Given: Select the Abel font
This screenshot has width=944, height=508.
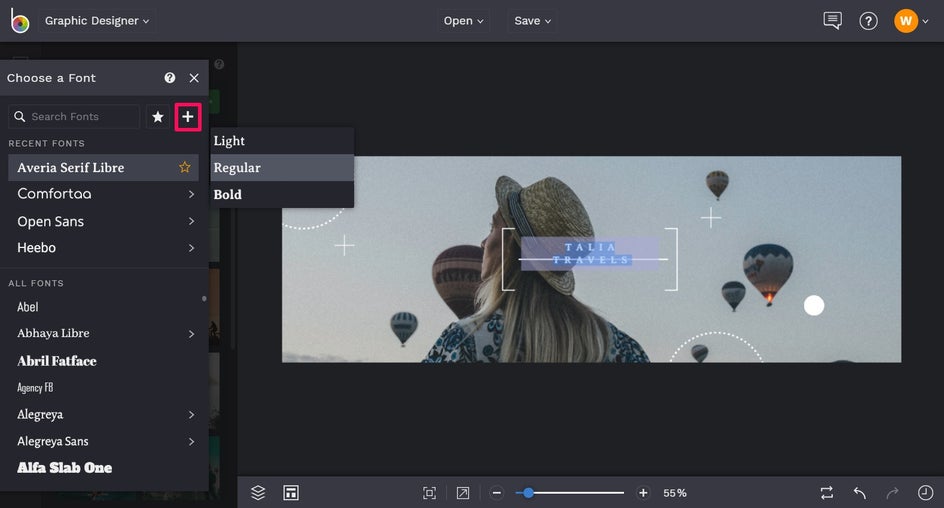Looking at the screenshot, I should (x=28, y=307).
